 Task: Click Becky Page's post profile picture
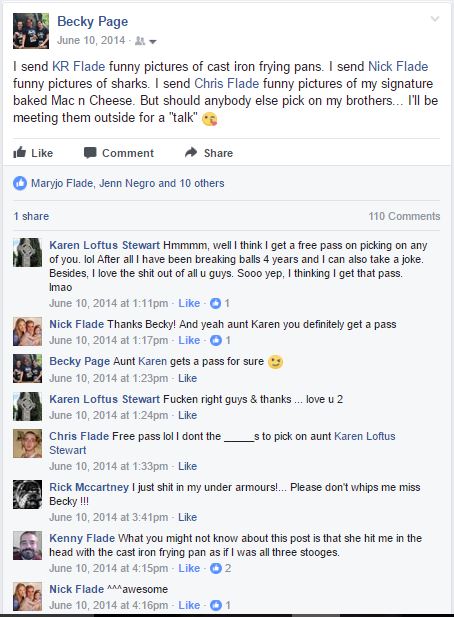point(31,31)
